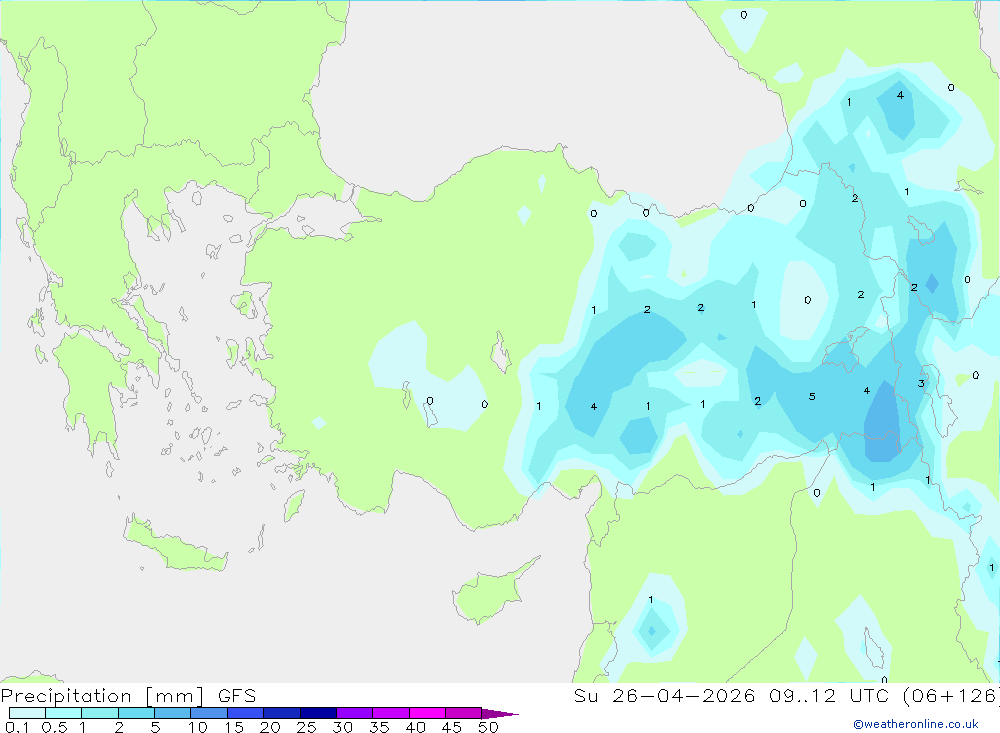Select the 2–5 mm legend color swatch
Viewport: 1000px width, 733px height.
pos(136,713)
